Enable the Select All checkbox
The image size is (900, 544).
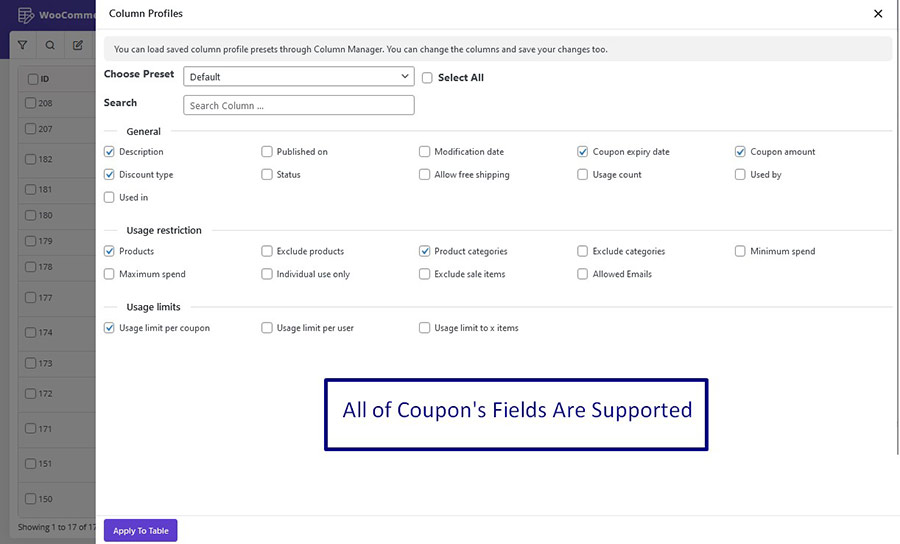click(x=427, y=77)
